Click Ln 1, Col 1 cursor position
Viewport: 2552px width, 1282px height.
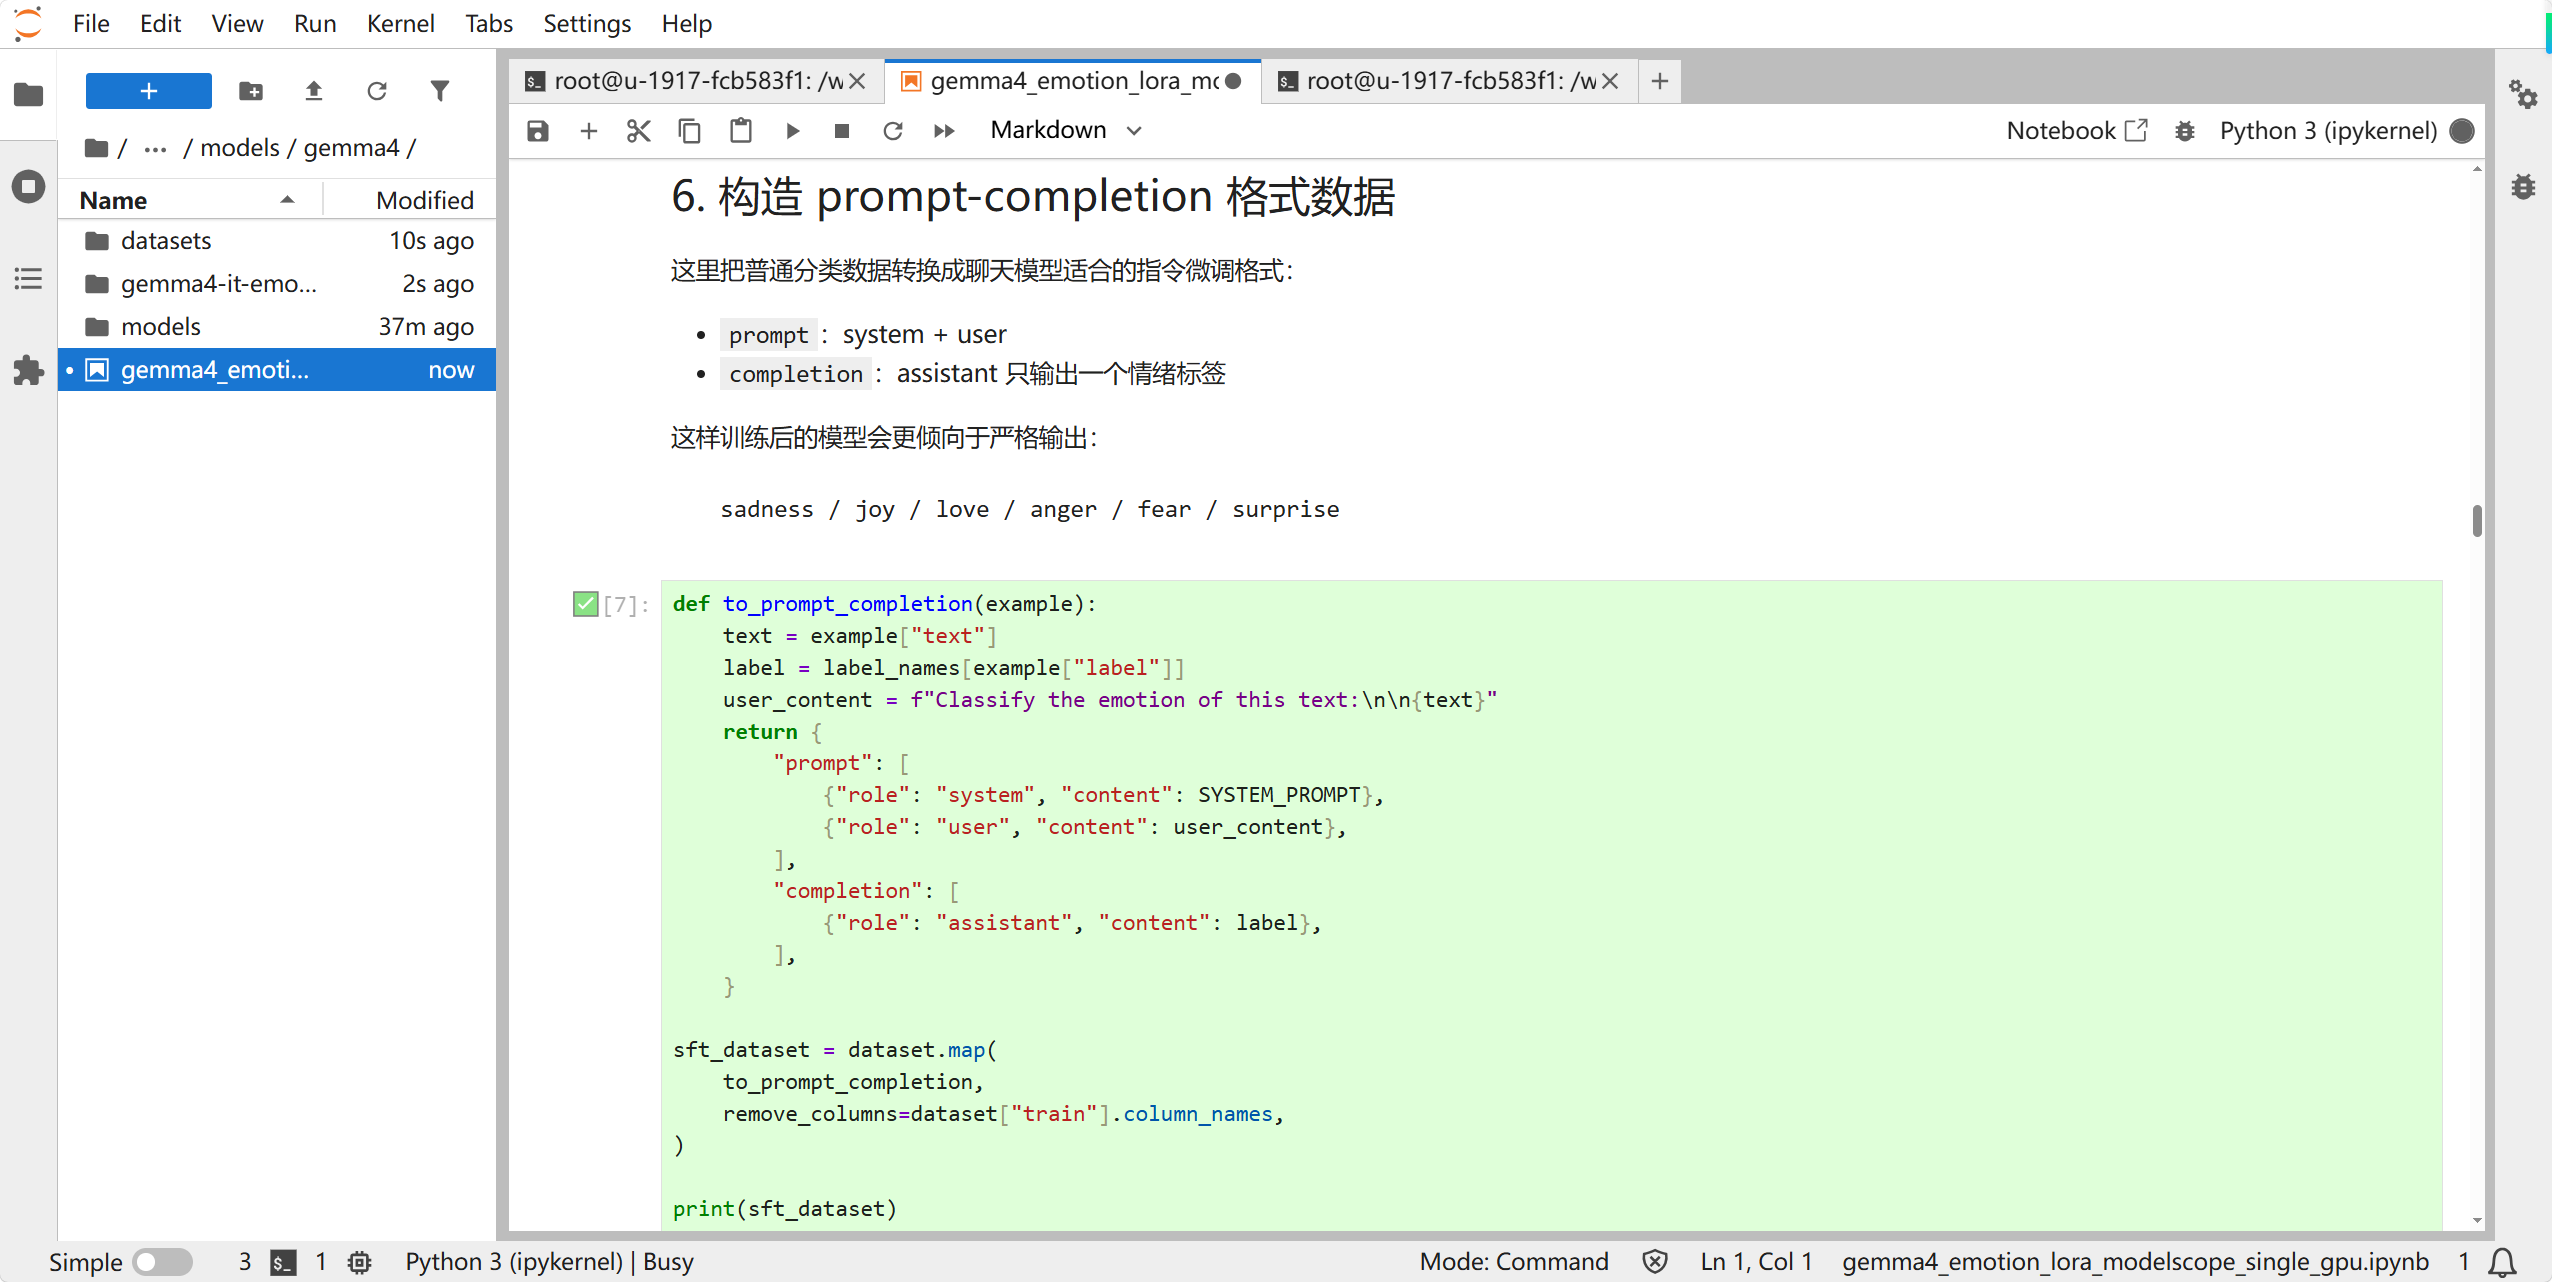1756,1262
